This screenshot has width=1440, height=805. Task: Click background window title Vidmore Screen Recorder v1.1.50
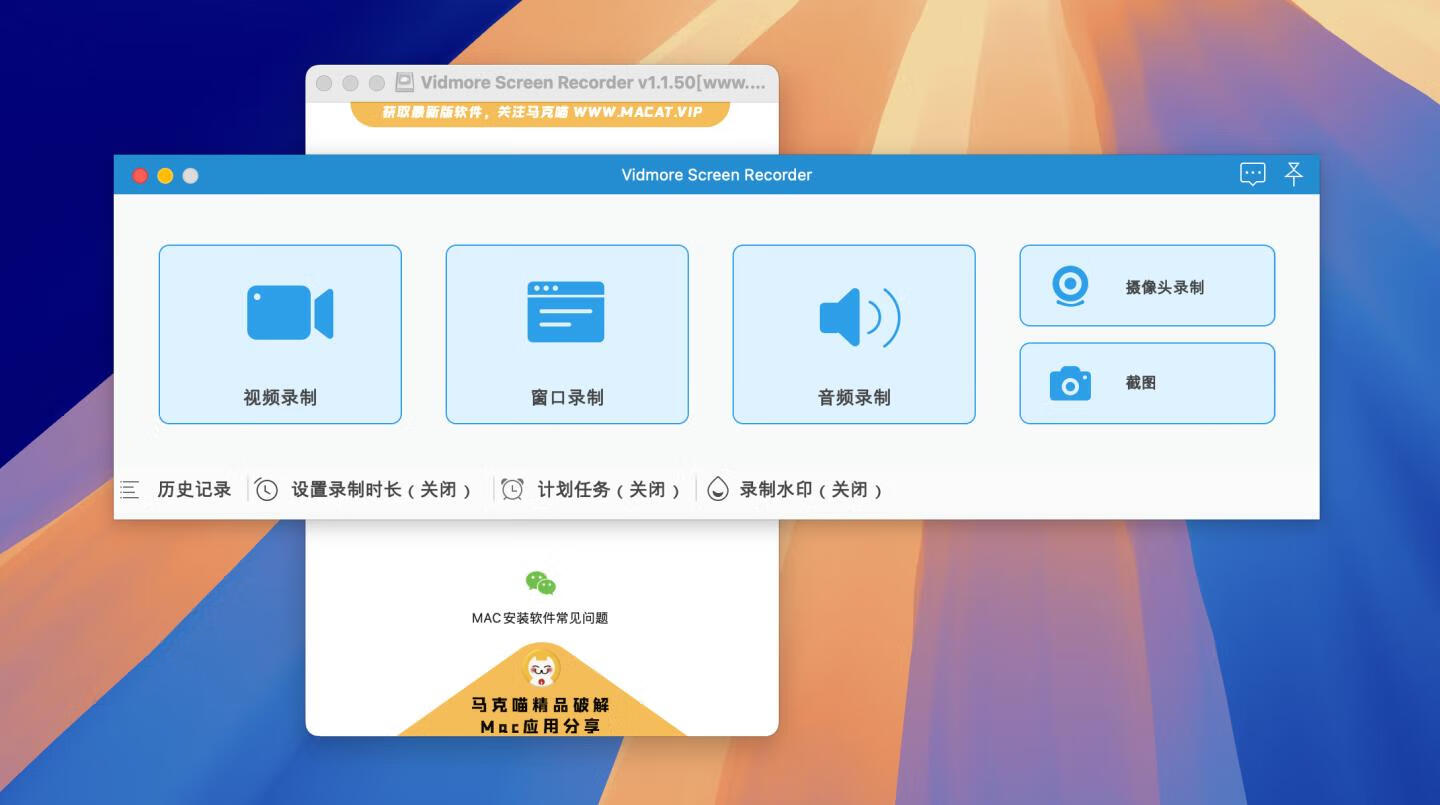coord(593,82)
